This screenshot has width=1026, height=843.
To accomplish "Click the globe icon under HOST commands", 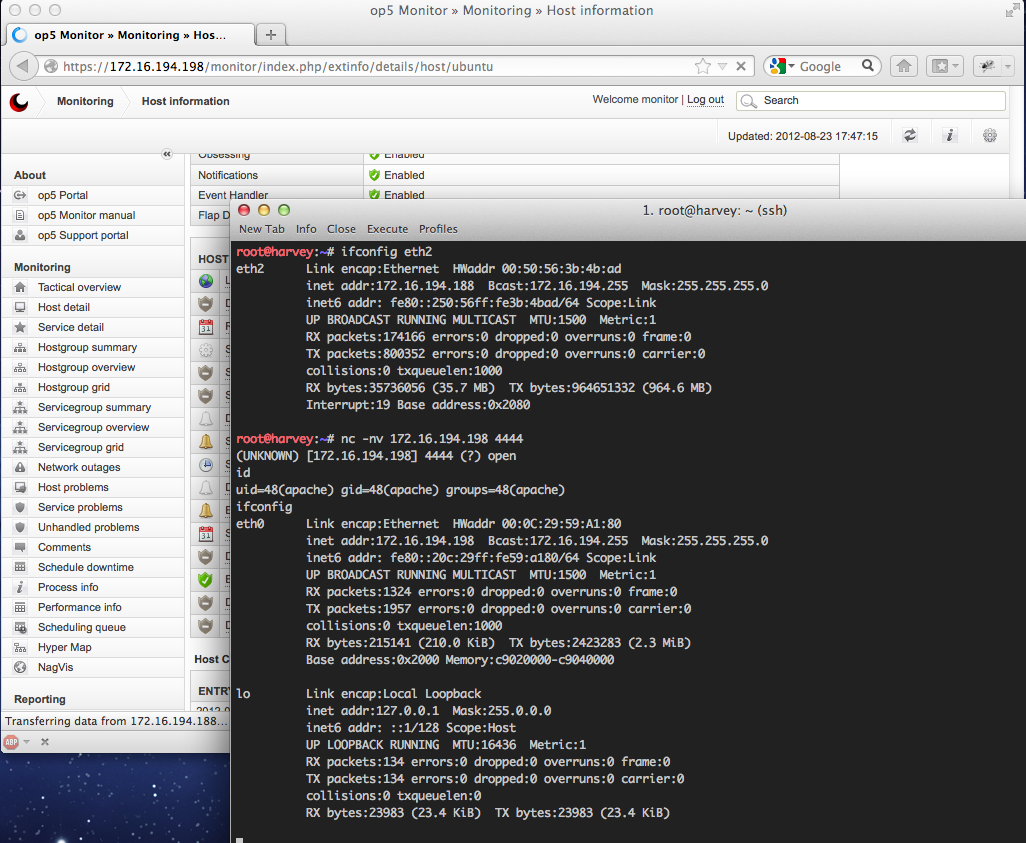I will coord(206,281).
